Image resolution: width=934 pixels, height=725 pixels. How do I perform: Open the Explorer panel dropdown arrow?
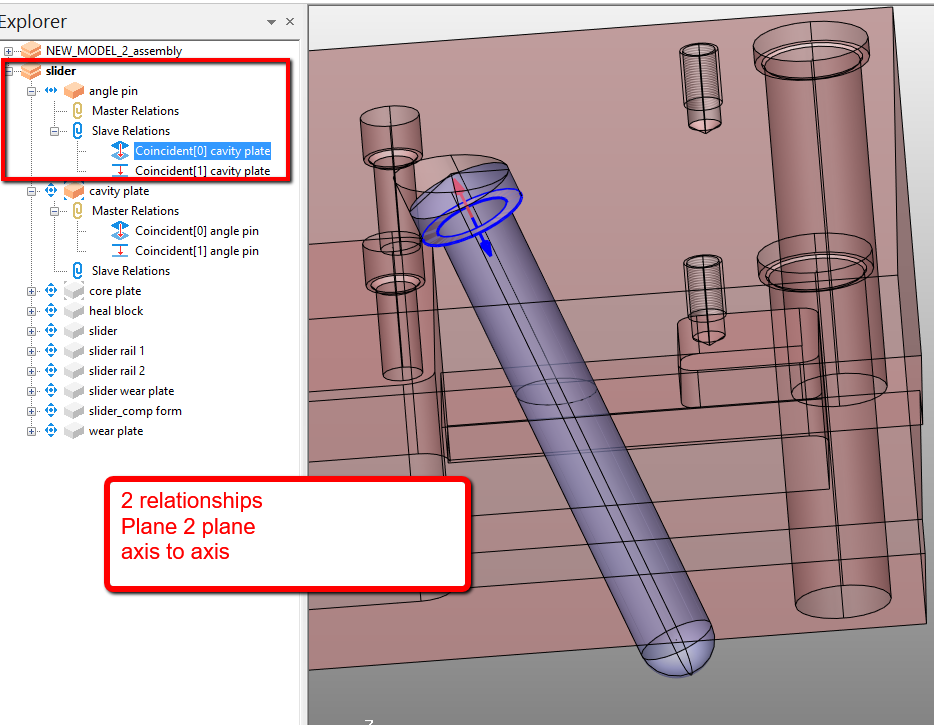(270, 21)
